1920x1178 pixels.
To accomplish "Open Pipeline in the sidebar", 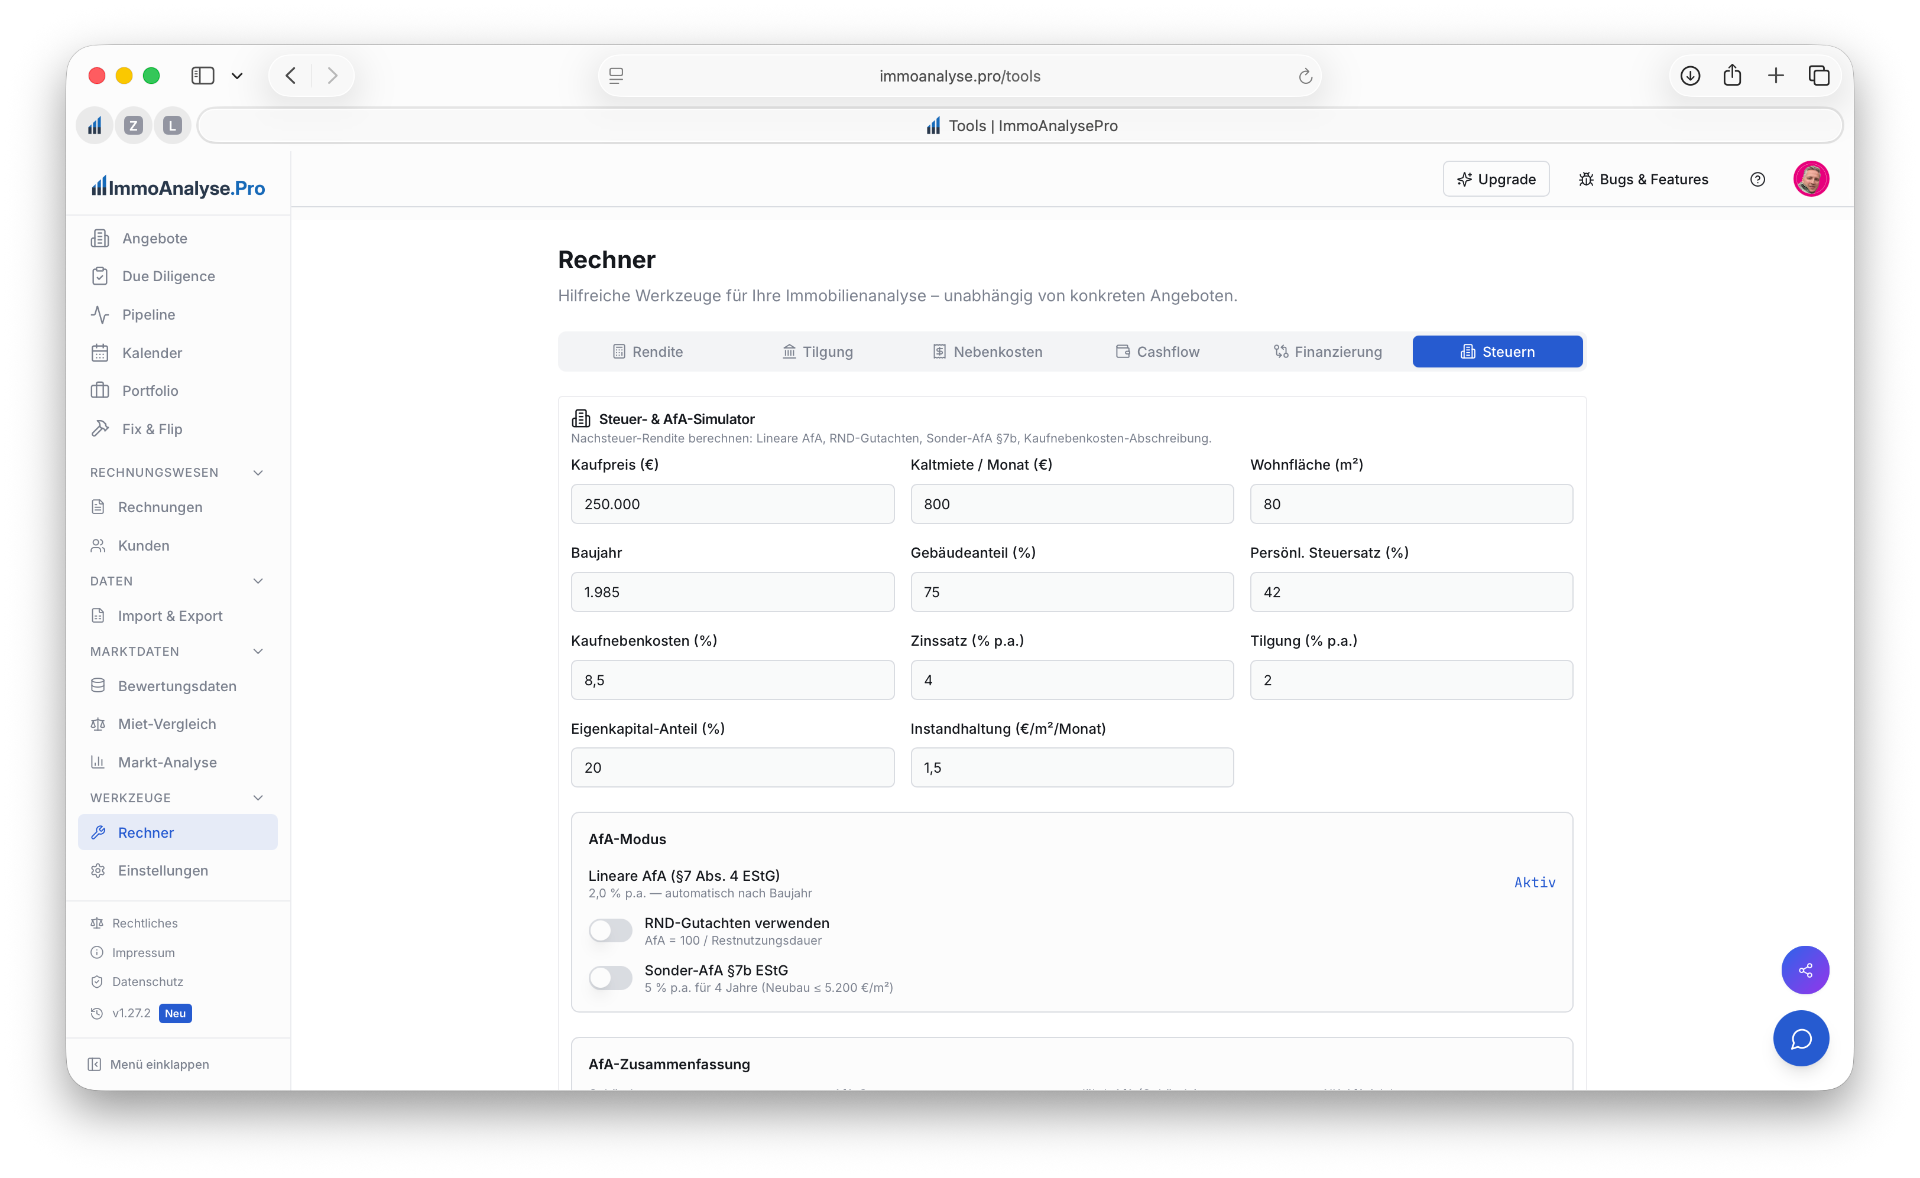I will click(x=178, y=315).
